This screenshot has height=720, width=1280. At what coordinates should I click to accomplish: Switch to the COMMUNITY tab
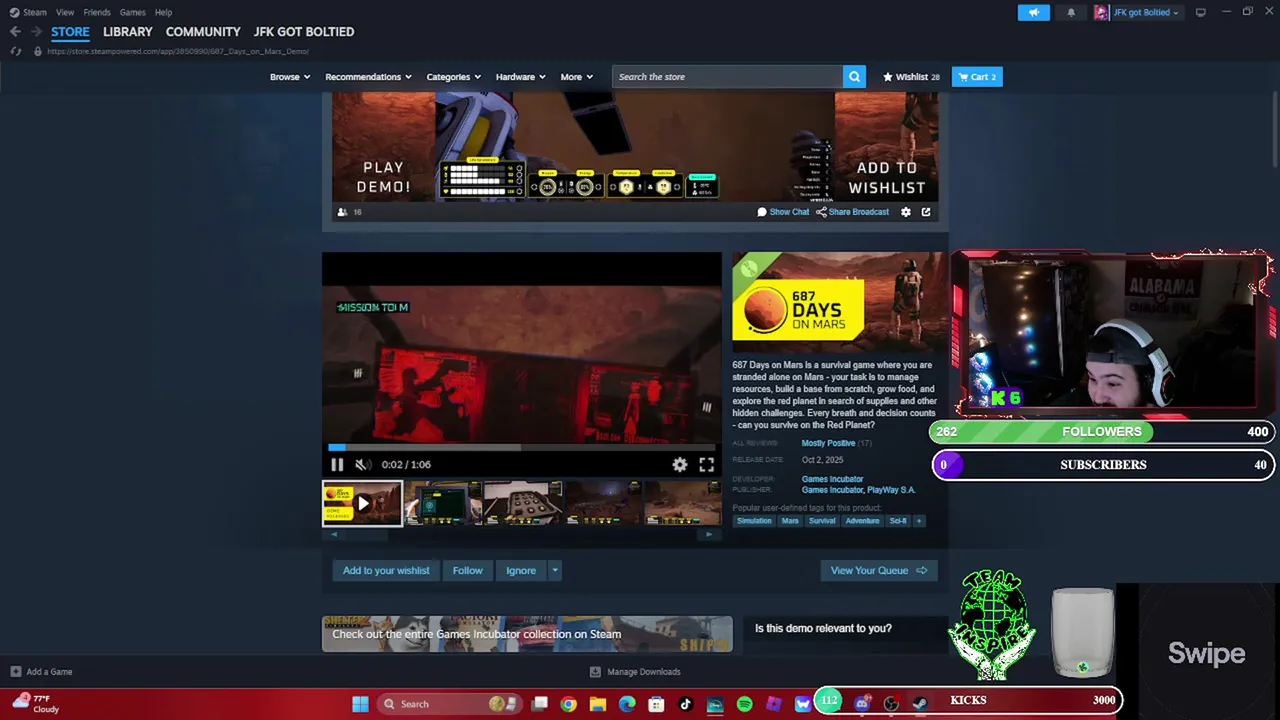203,32
